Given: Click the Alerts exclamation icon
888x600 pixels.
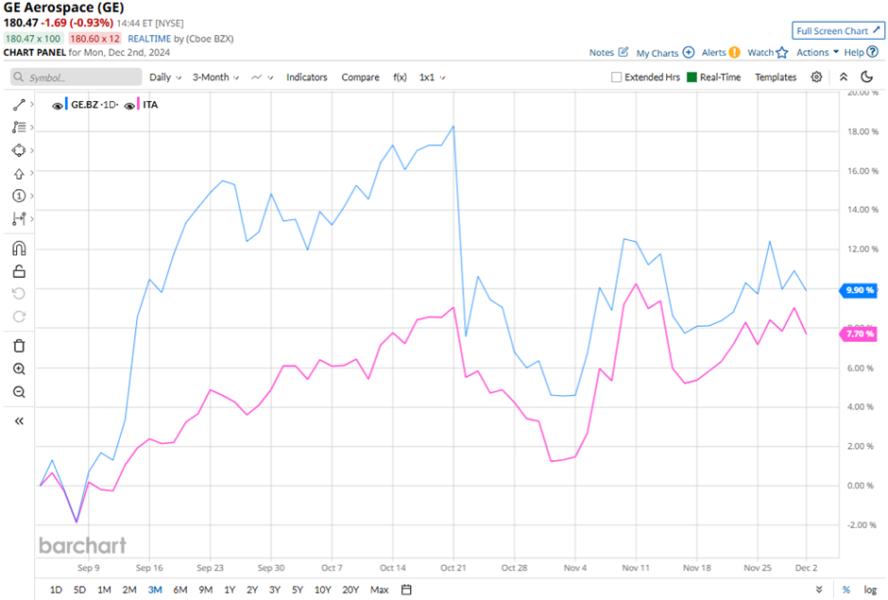Looking at the screenshot, I should [x=734, y=52].
